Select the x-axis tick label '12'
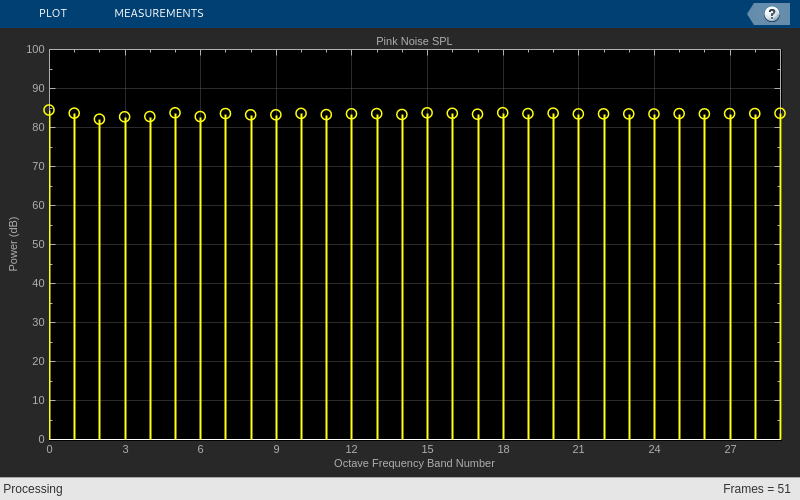 [x=351, y=449]
